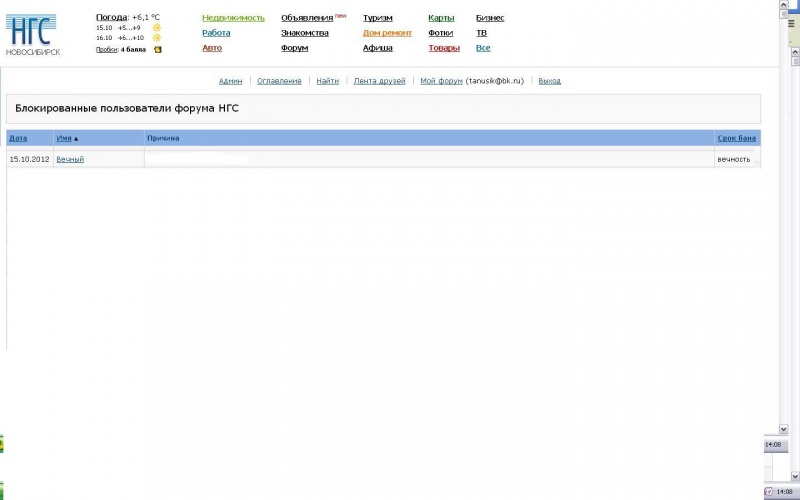Click the ascending sort arrow beside Имя
This screenshot has height=500, width=800.
(76, 138)
